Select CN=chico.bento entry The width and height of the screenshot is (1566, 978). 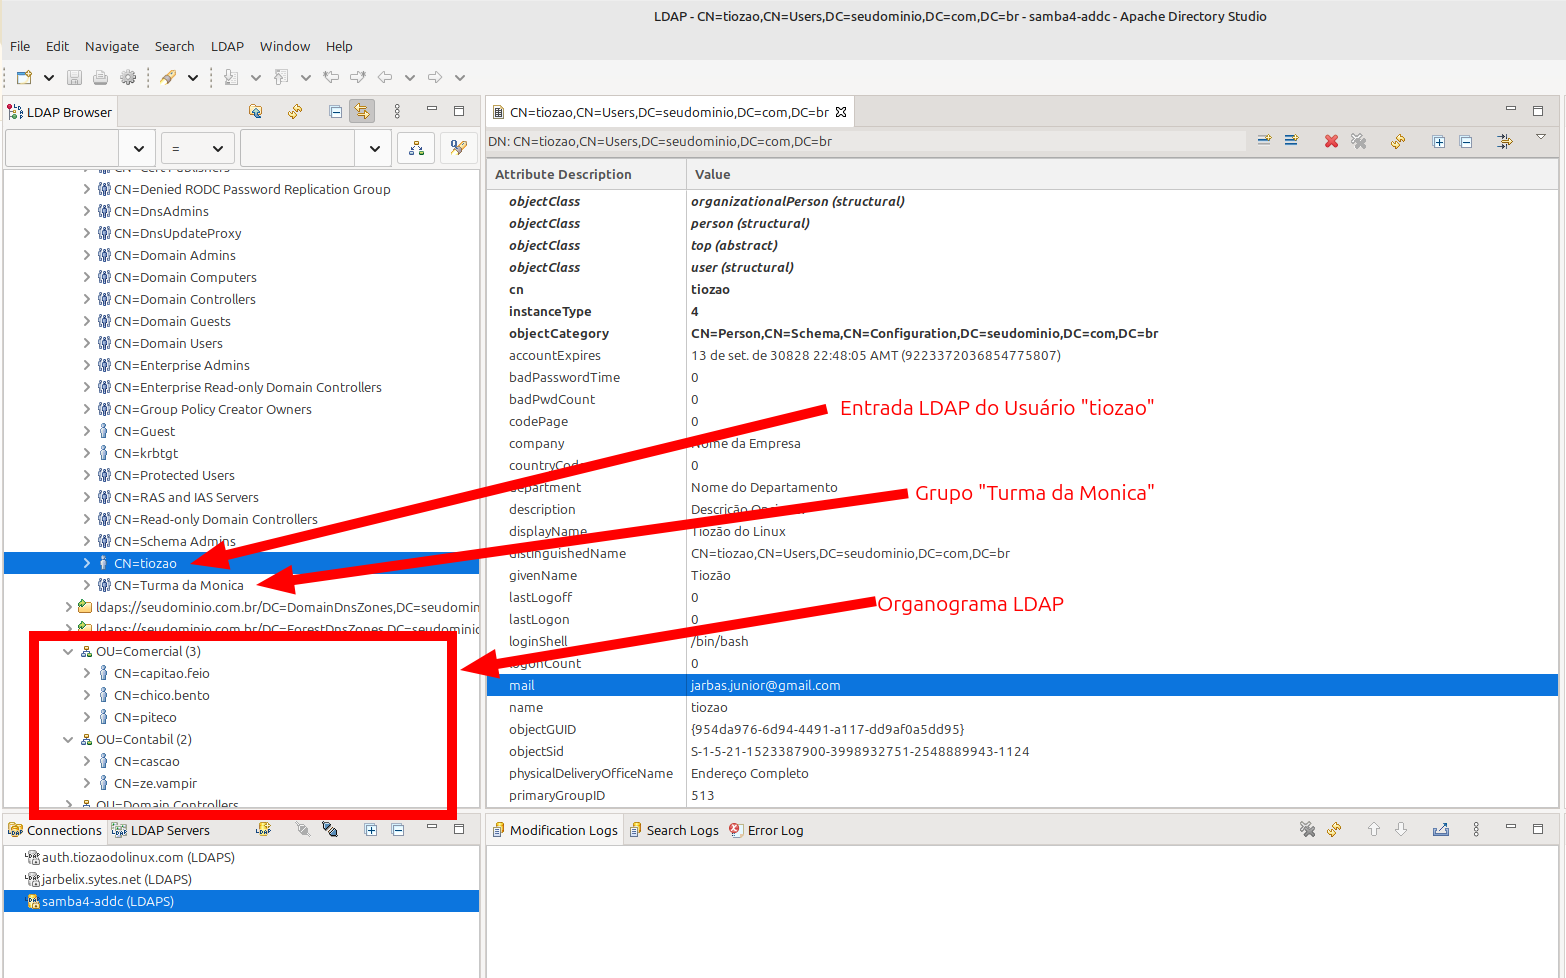click(x=161, y=695)
